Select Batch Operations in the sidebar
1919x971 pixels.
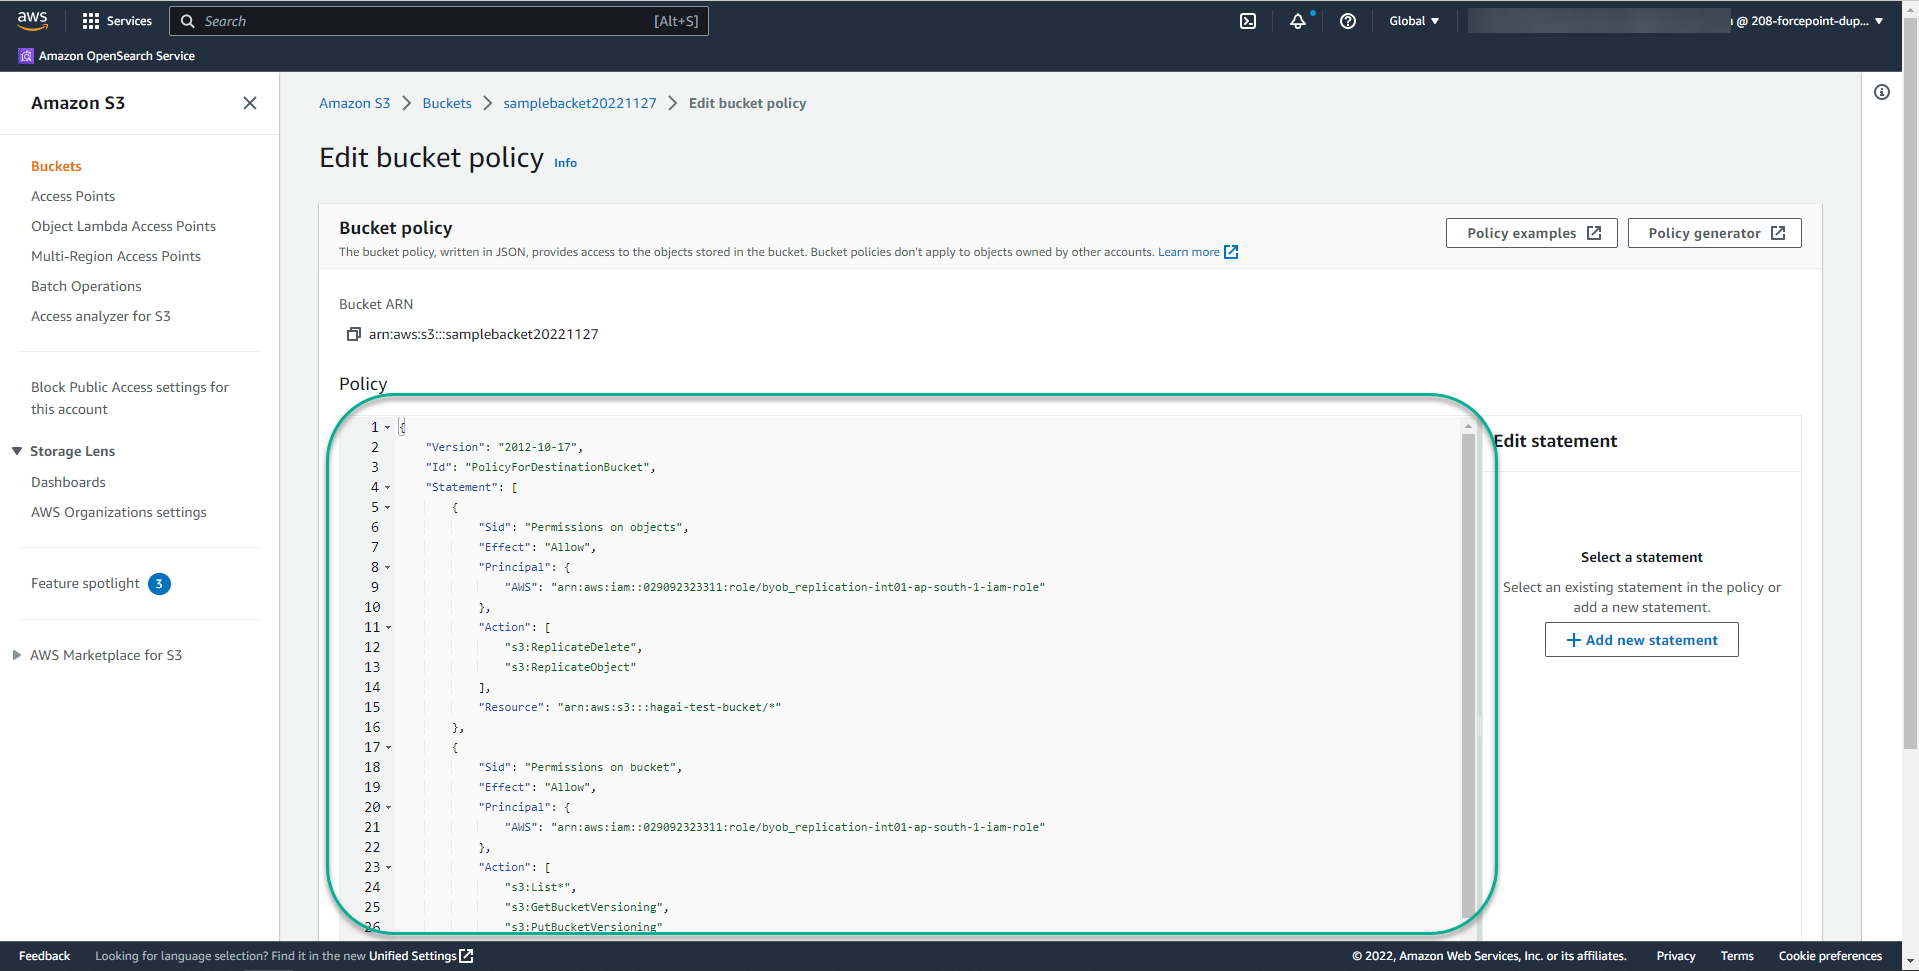tap(86, 286)
